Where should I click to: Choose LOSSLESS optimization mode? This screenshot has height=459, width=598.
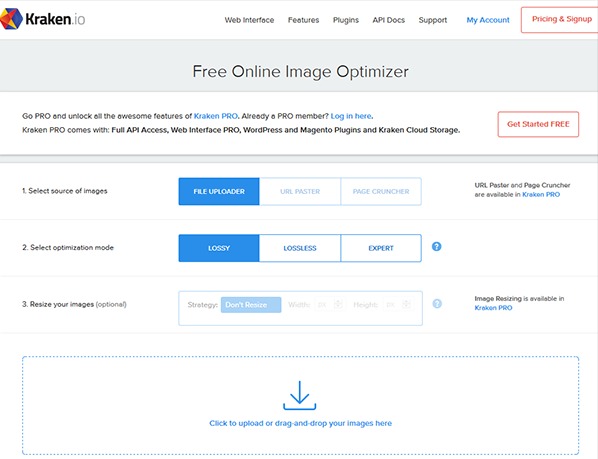pyautogui.click(x=300, y=248)
